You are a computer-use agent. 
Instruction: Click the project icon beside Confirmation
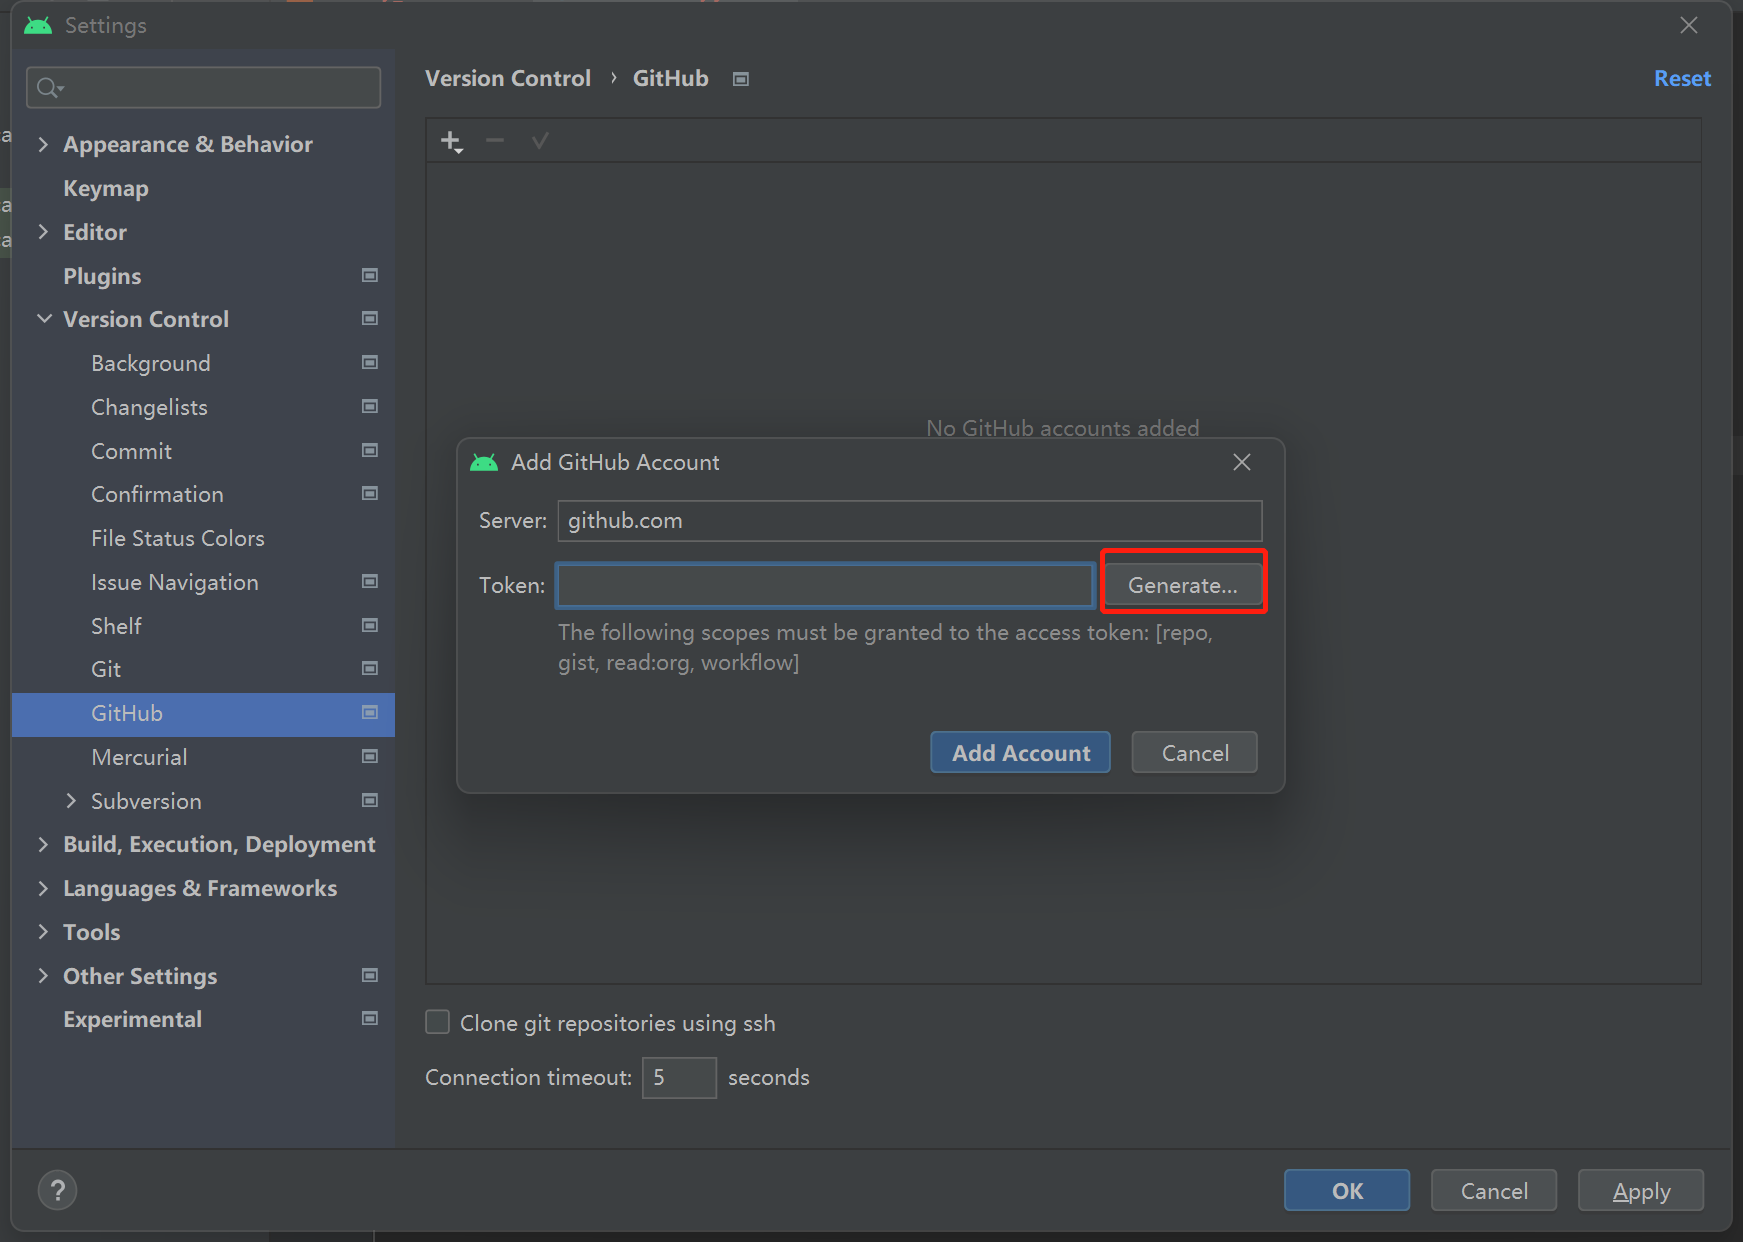(370, 494)
